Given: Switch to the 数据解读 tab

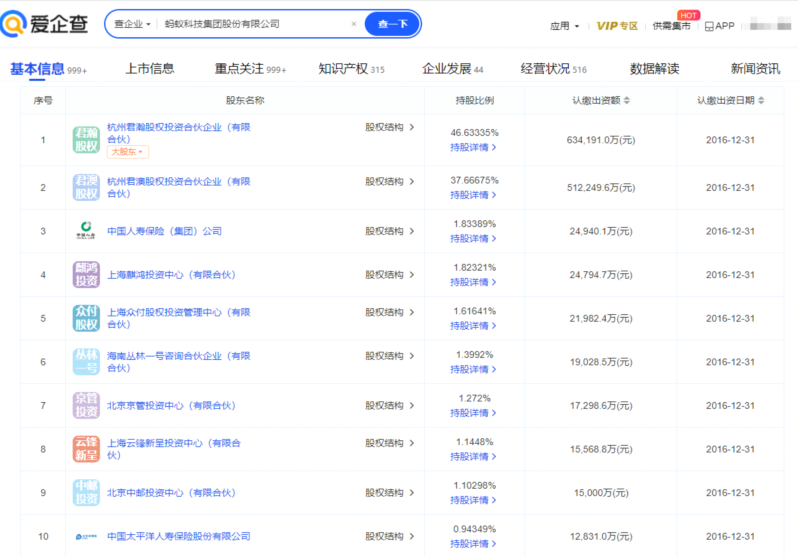Looking at the screenshot, I should pos(655,68).
